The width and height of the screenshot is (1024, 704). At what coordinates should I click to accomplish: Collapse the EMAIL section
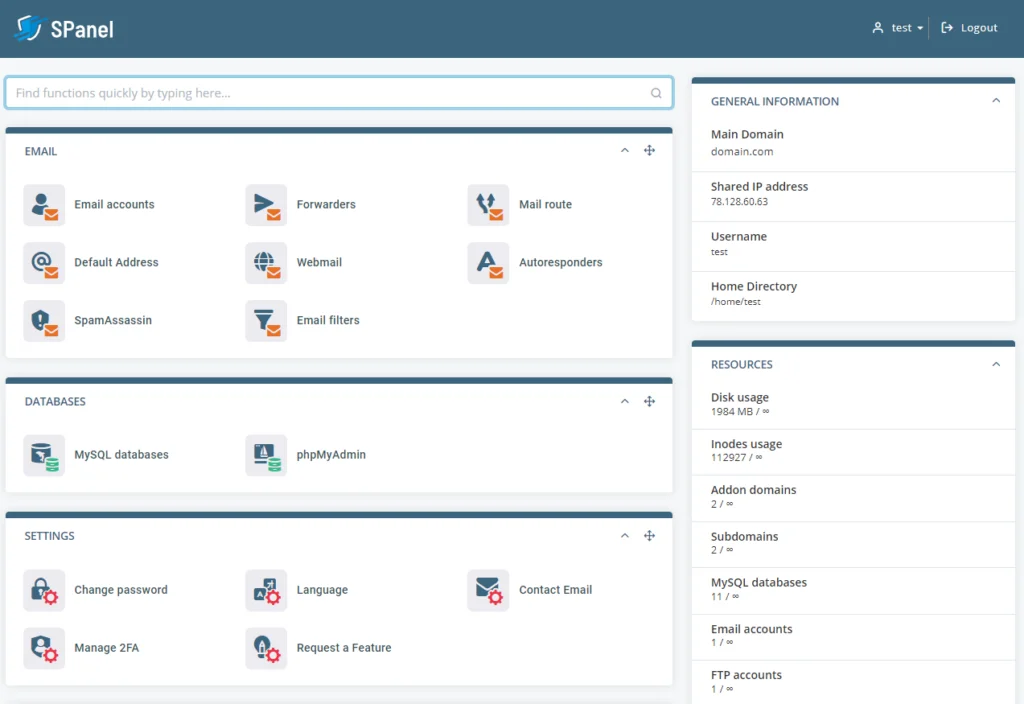tap(624, 149)
